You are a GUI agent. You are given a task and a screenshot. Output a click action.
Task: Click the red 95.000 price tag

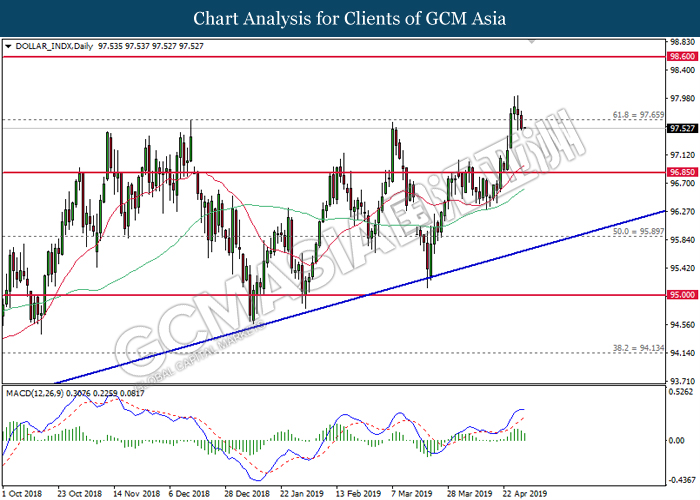click(683, 295)
